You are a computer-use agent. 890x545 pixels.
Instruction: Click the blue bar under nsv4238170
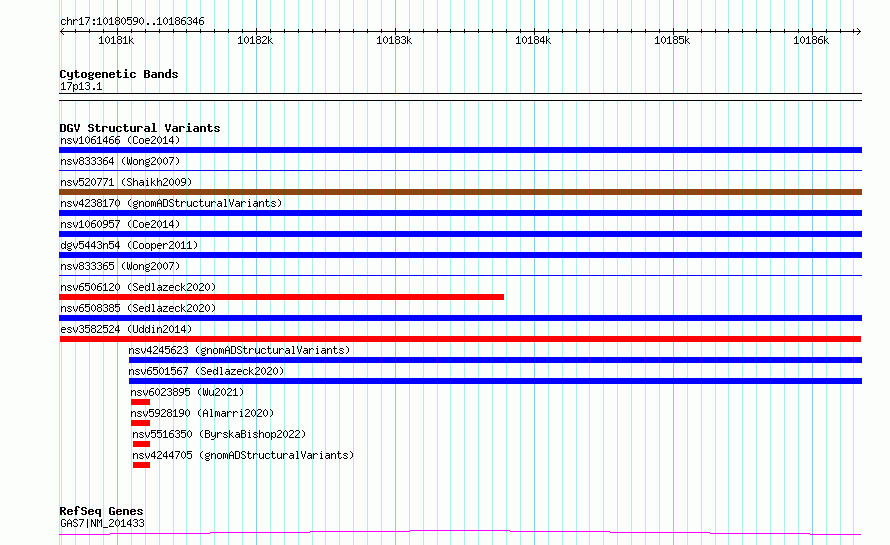[460, 213]
